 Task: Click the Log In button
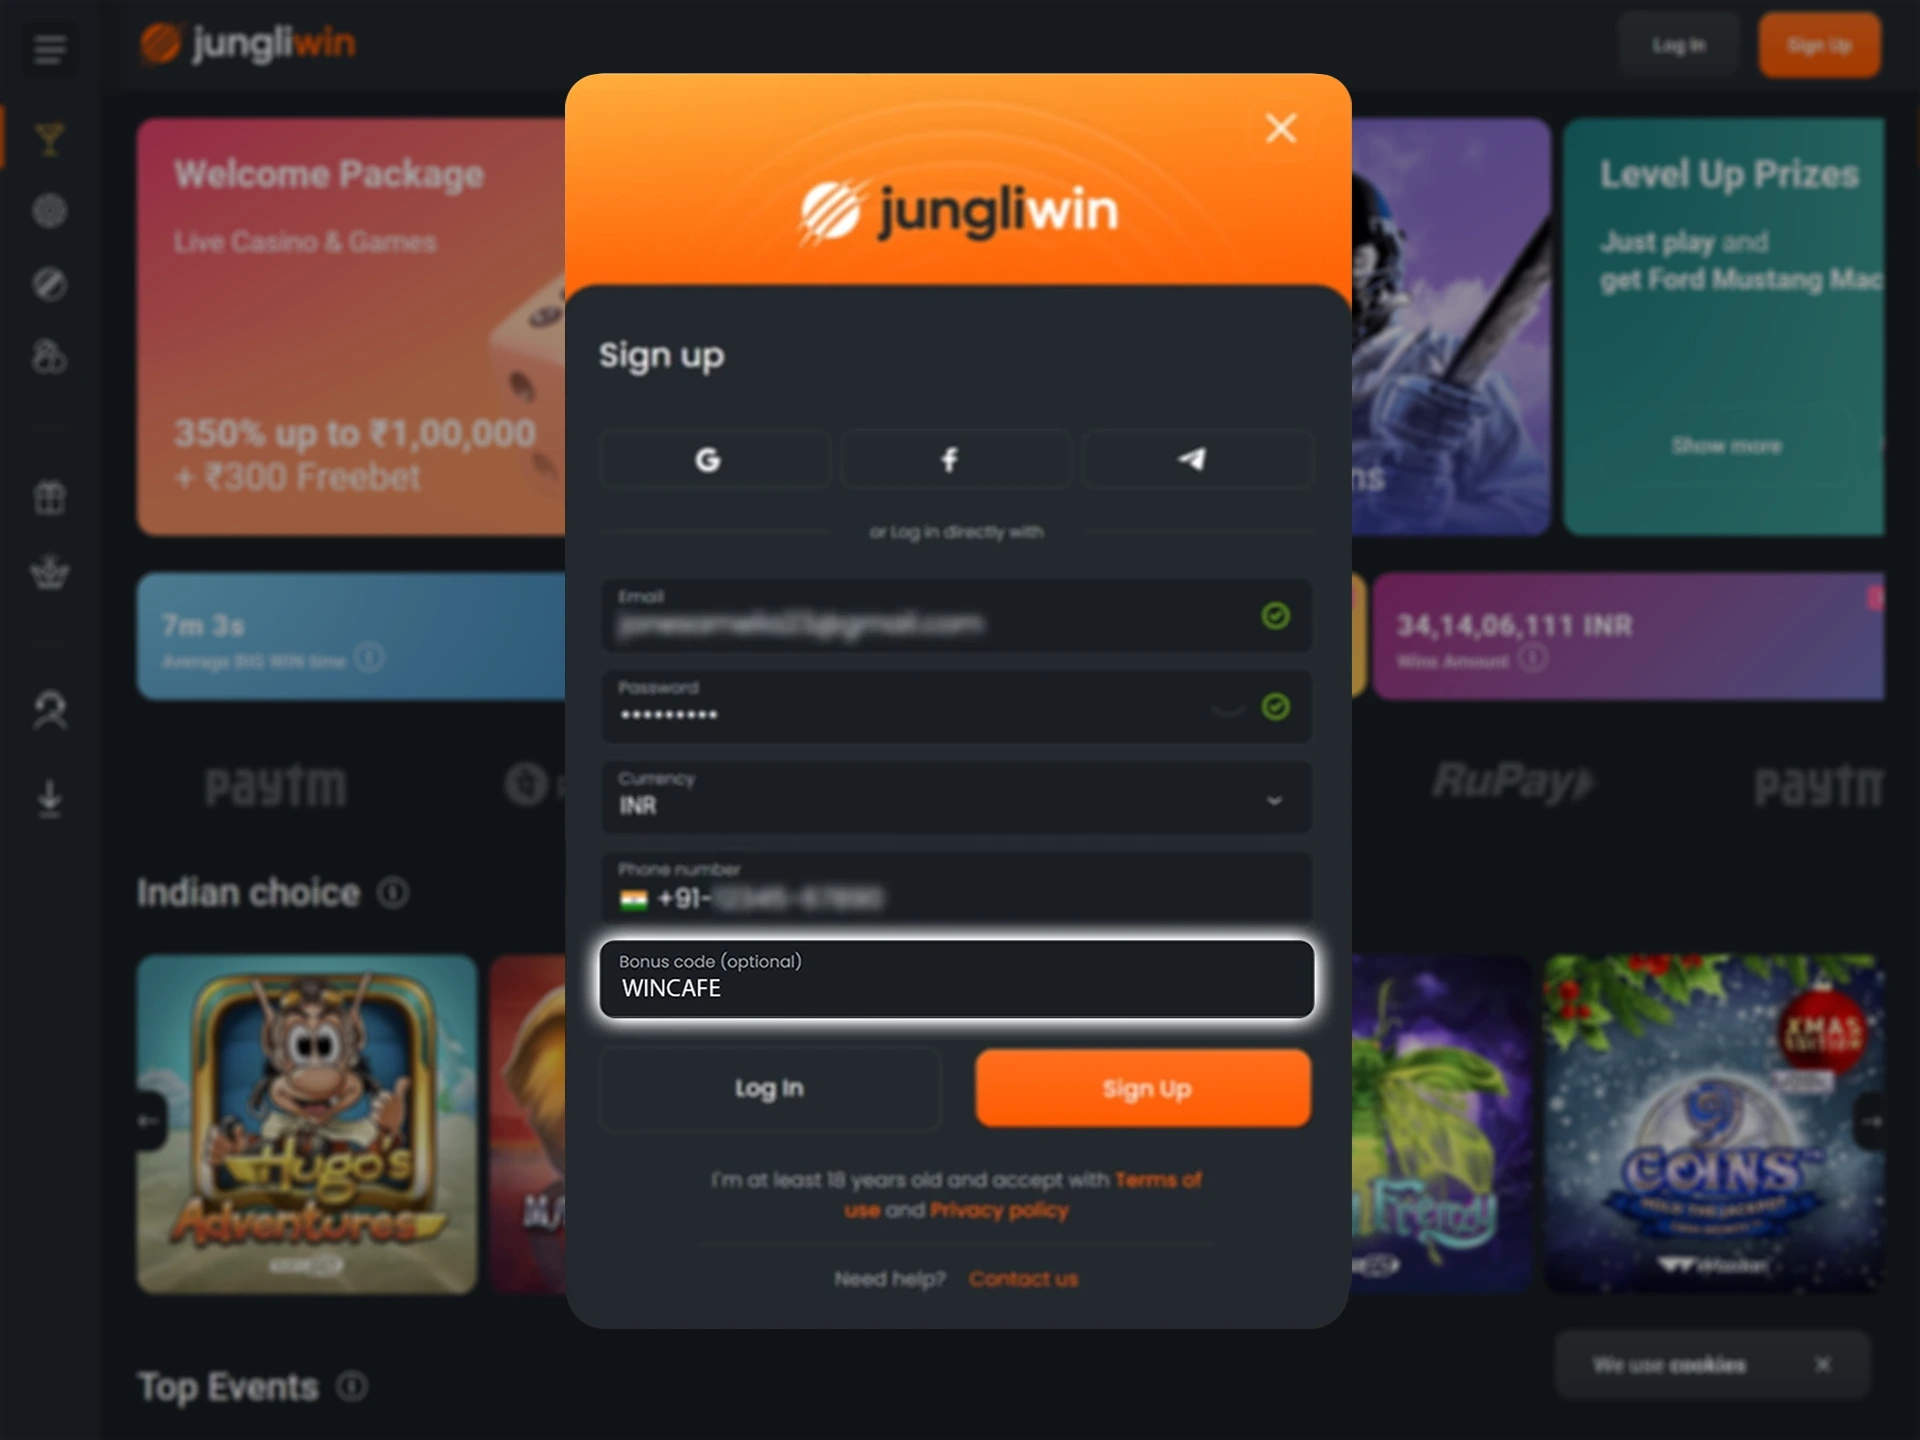click(x=766, y=1089)
